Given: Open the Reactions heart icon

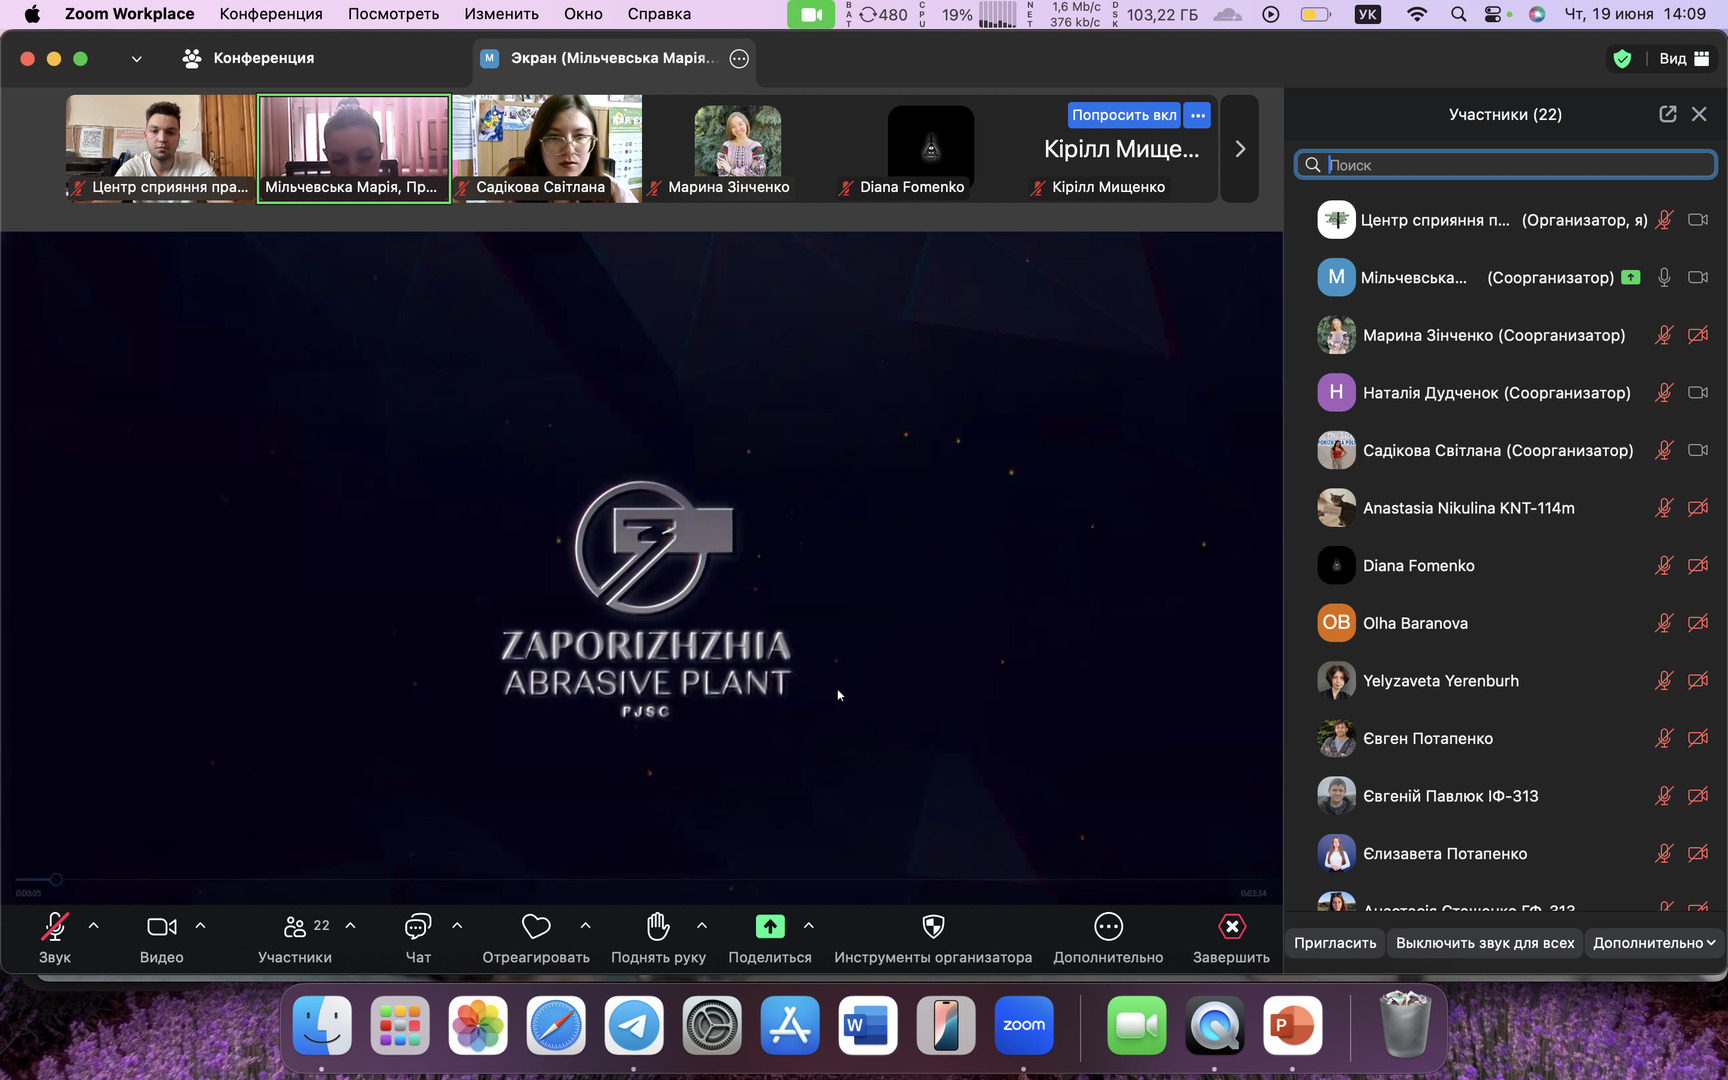Looking at the screenshot, I should [x=536, y=928].
